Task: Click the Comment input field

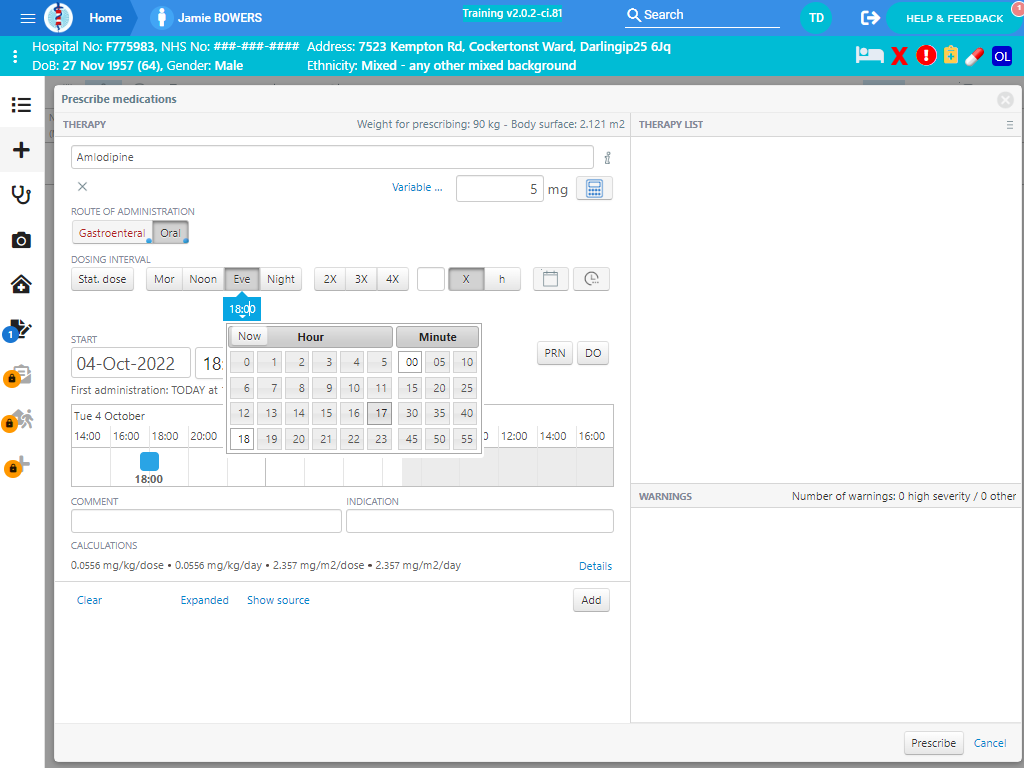Action: pyautogui.click(x=206, y=521)
